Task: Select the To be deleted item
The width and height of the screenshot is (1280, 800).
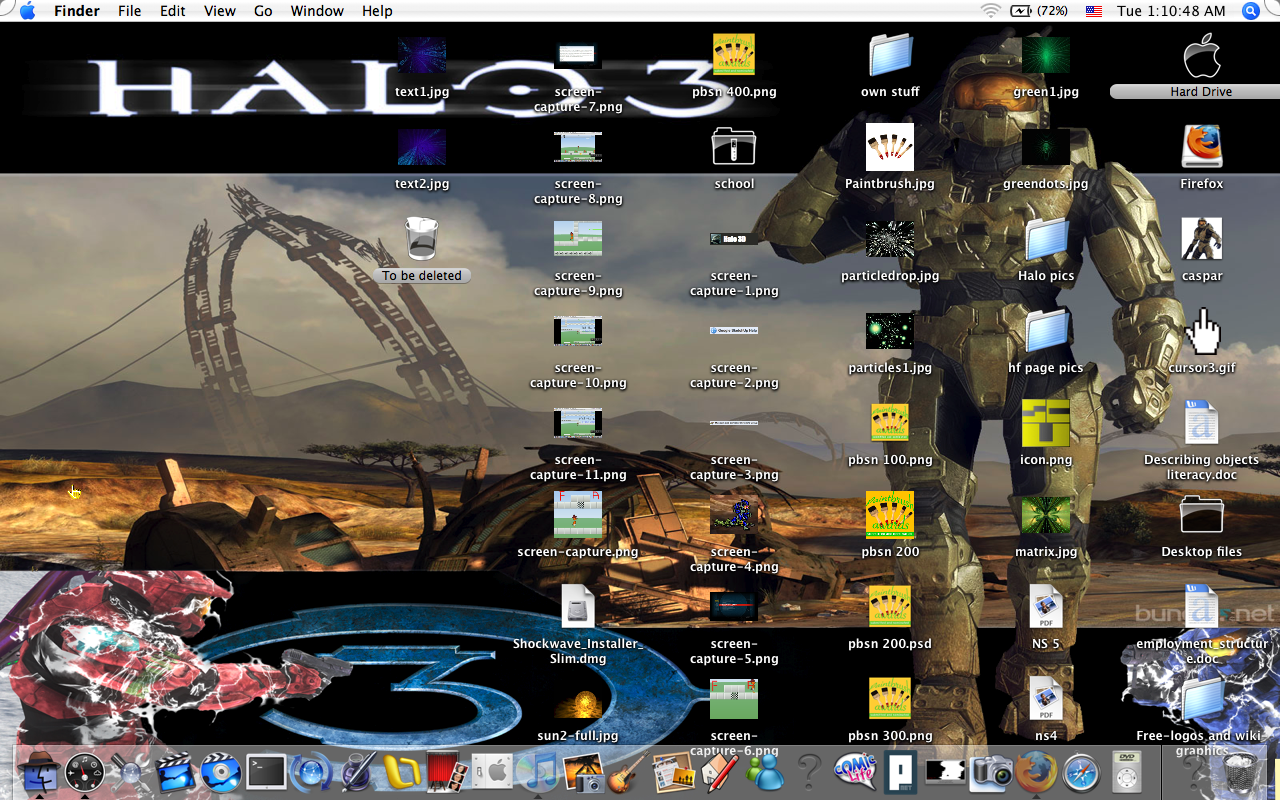Action: 422,240
